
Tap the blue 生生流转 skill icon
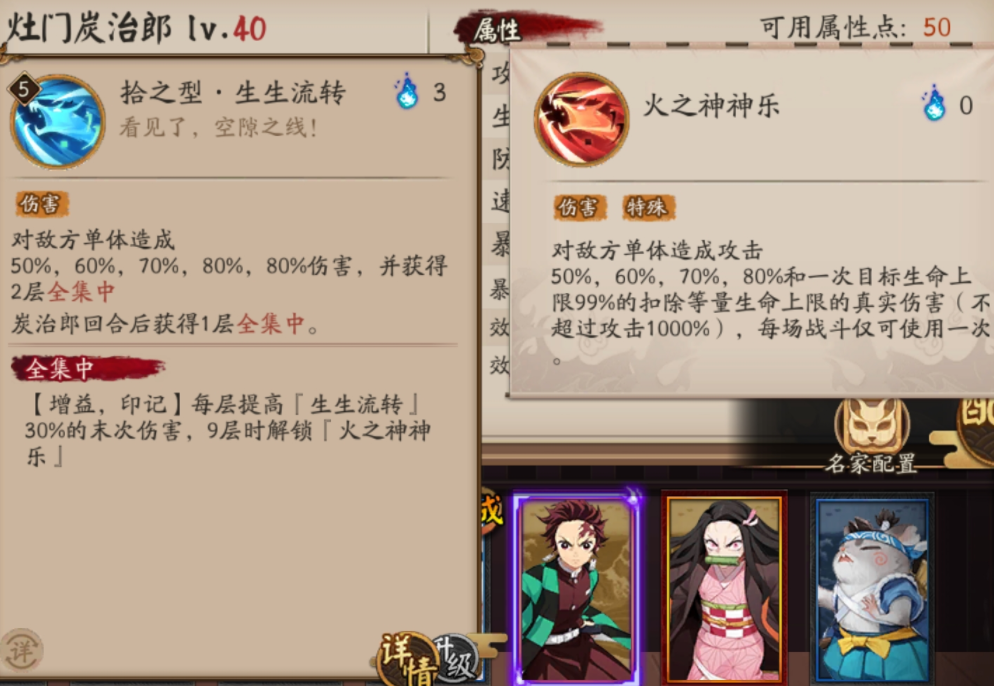click(58, 122)
